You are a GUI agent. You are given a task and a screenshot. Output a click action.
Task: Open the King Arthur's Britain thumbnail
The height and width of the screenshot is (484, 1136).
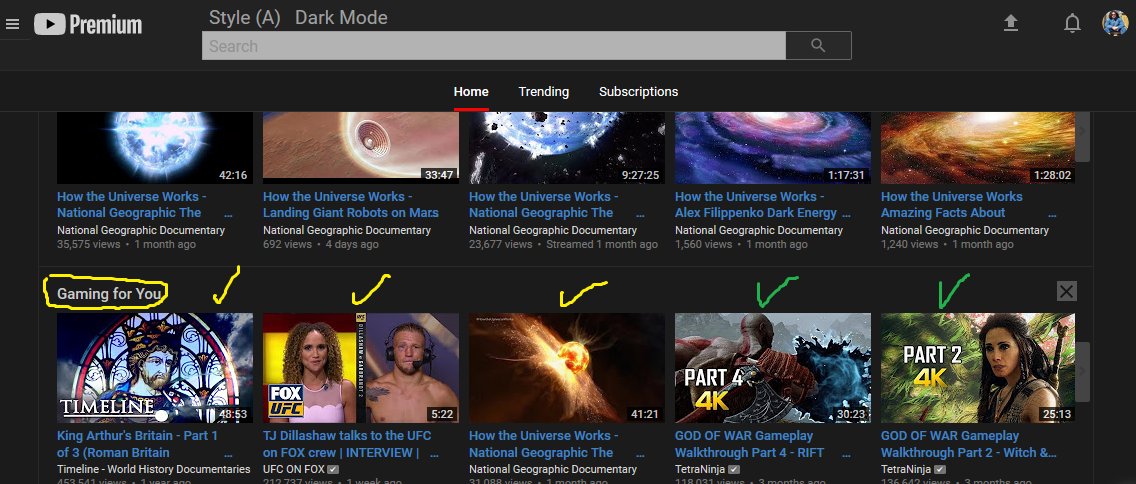[x=155, y=368]
